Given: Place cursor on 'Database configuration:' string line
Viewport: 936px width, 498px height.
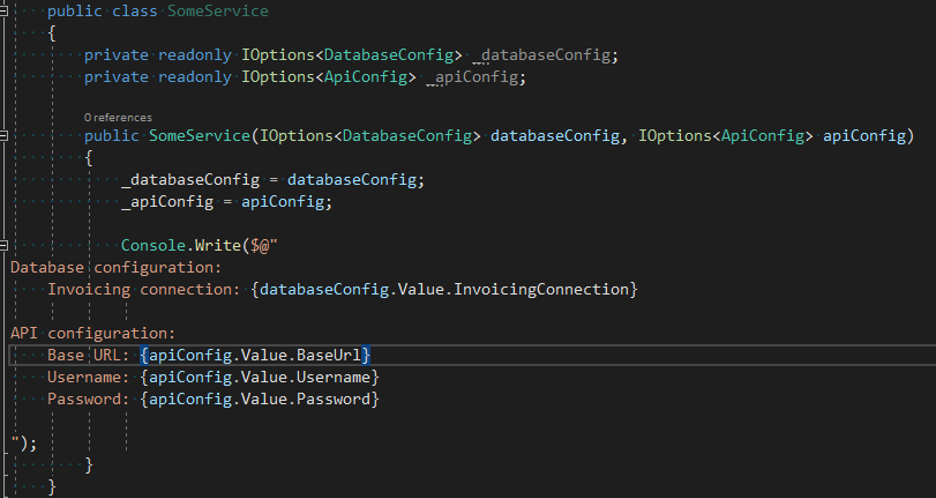Looking at the screenshot, I should point(116,268).
